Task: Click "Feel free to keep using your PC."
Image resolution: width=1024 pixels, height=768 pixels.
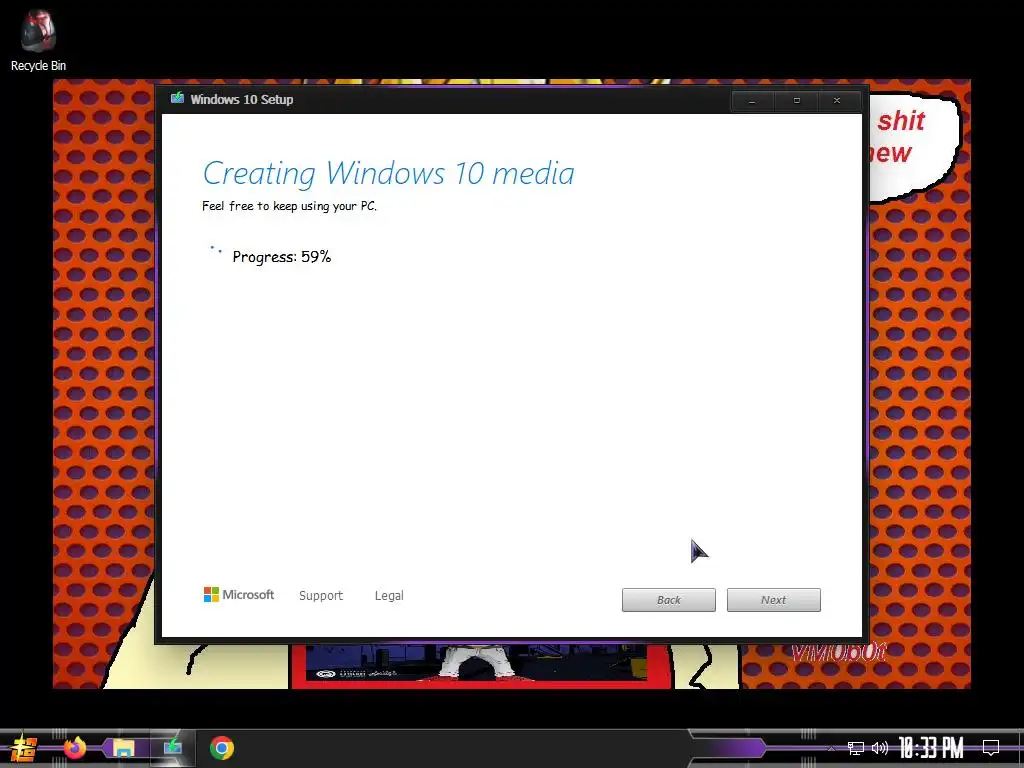Action: pos(289,206)
